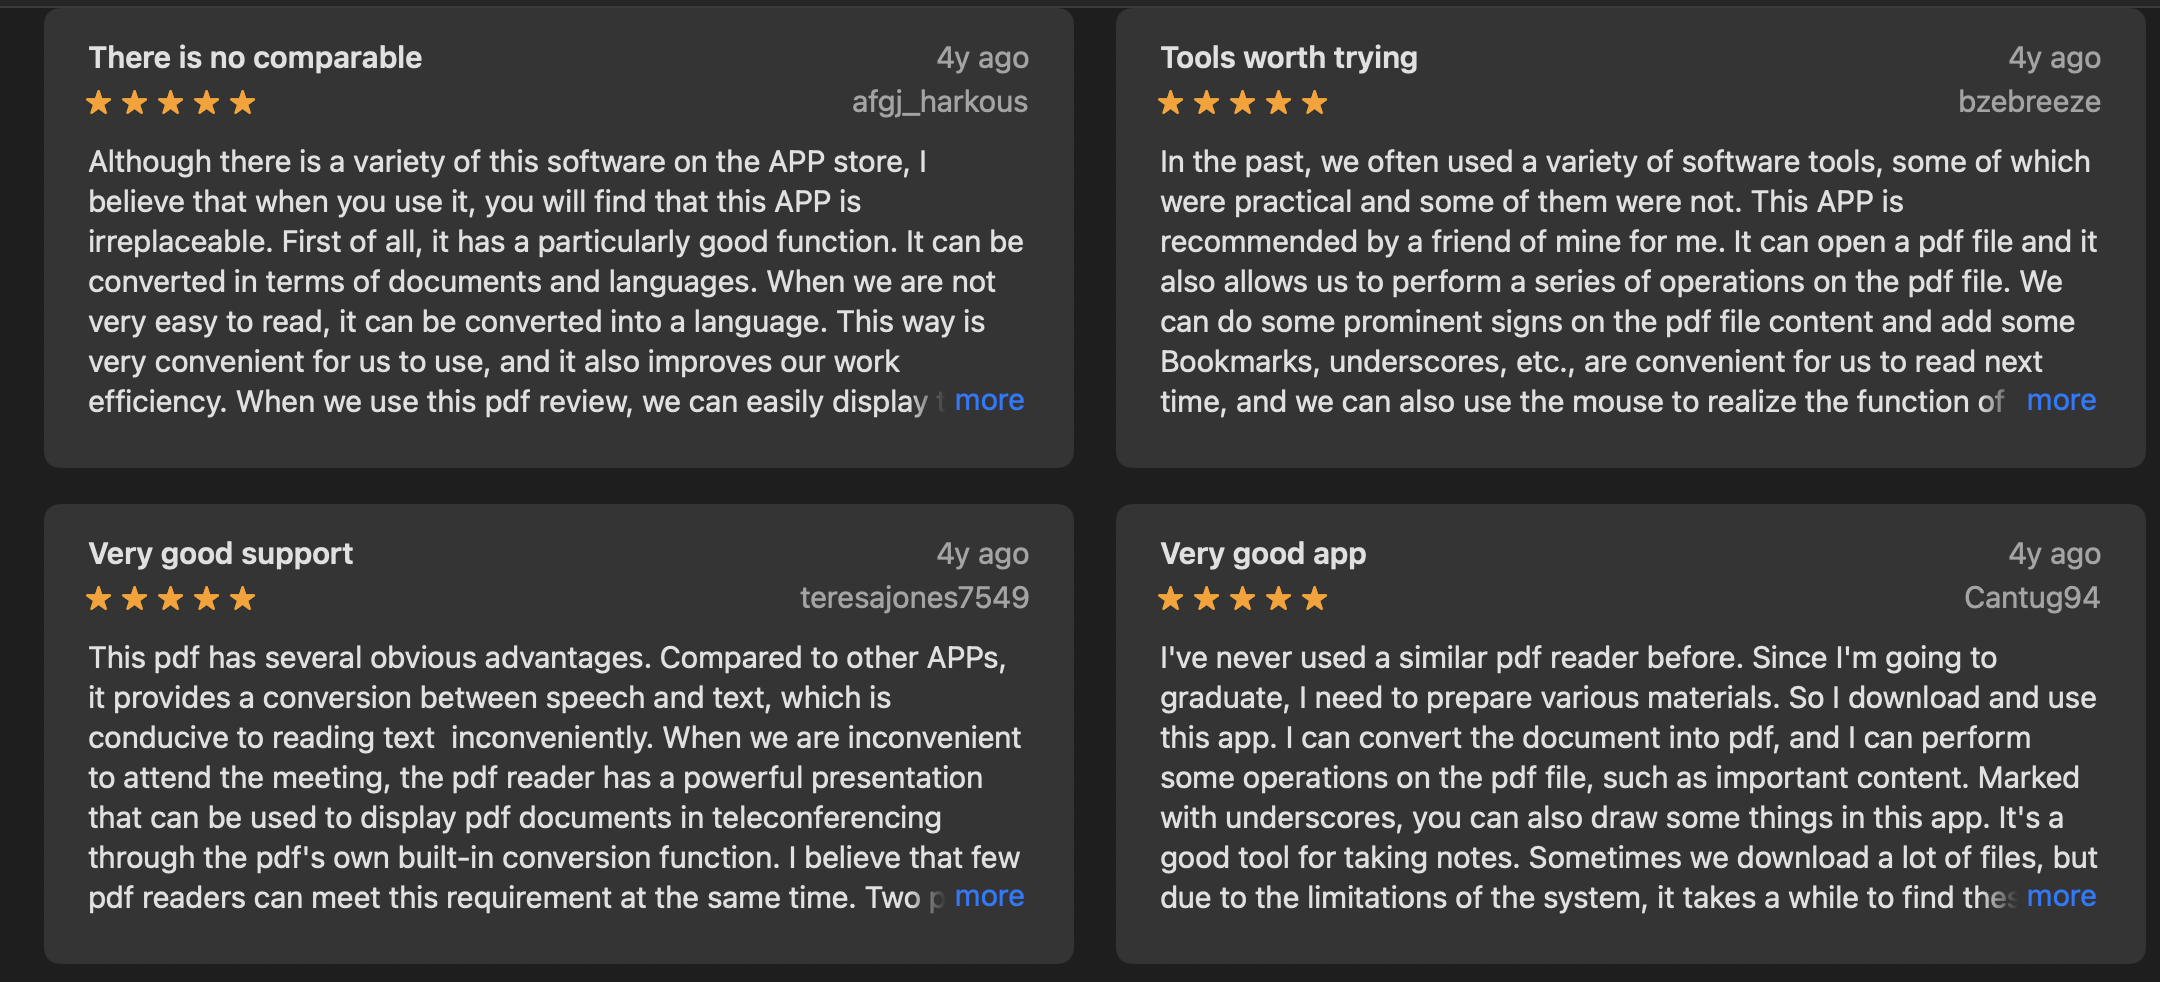
Task: Click the star rating on 'Very good app'
Action: click(x=1243, y=598)
